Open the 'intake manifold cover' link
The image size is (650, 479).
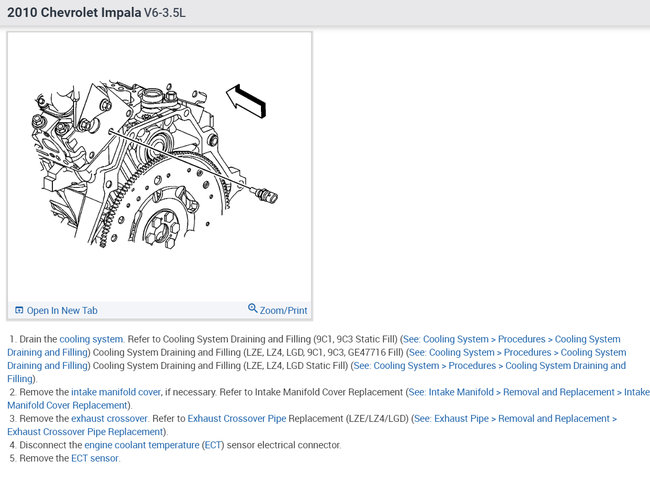116,392
